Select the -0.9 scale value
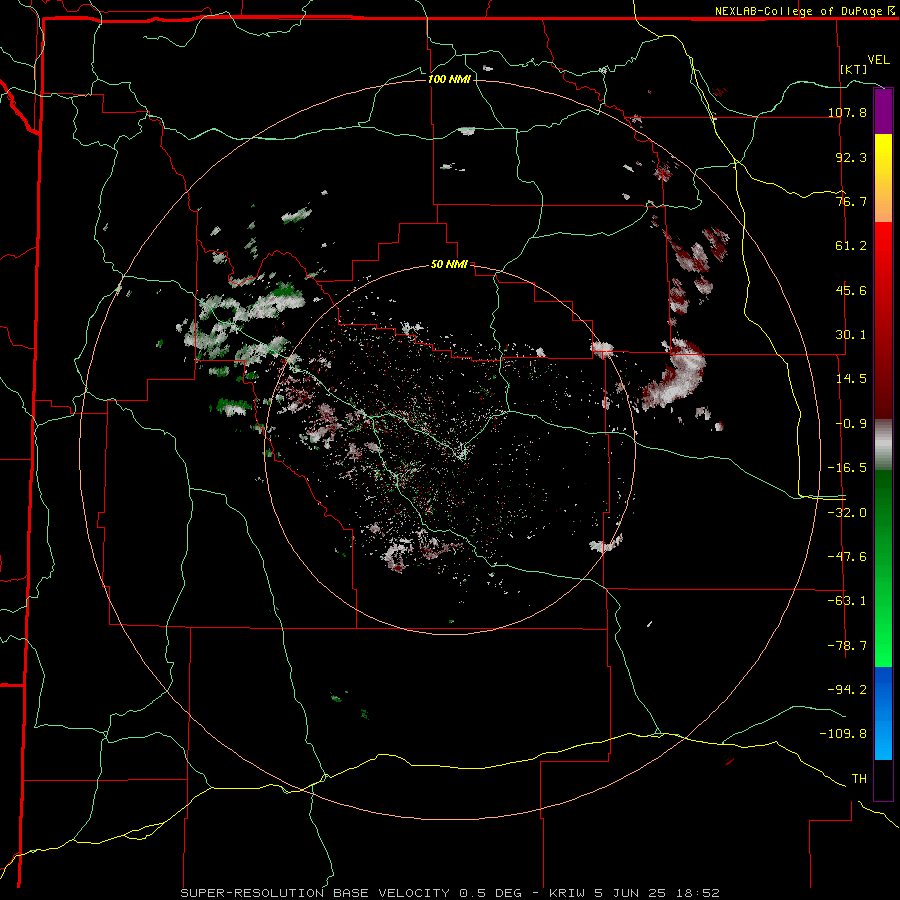 point(851,424)
